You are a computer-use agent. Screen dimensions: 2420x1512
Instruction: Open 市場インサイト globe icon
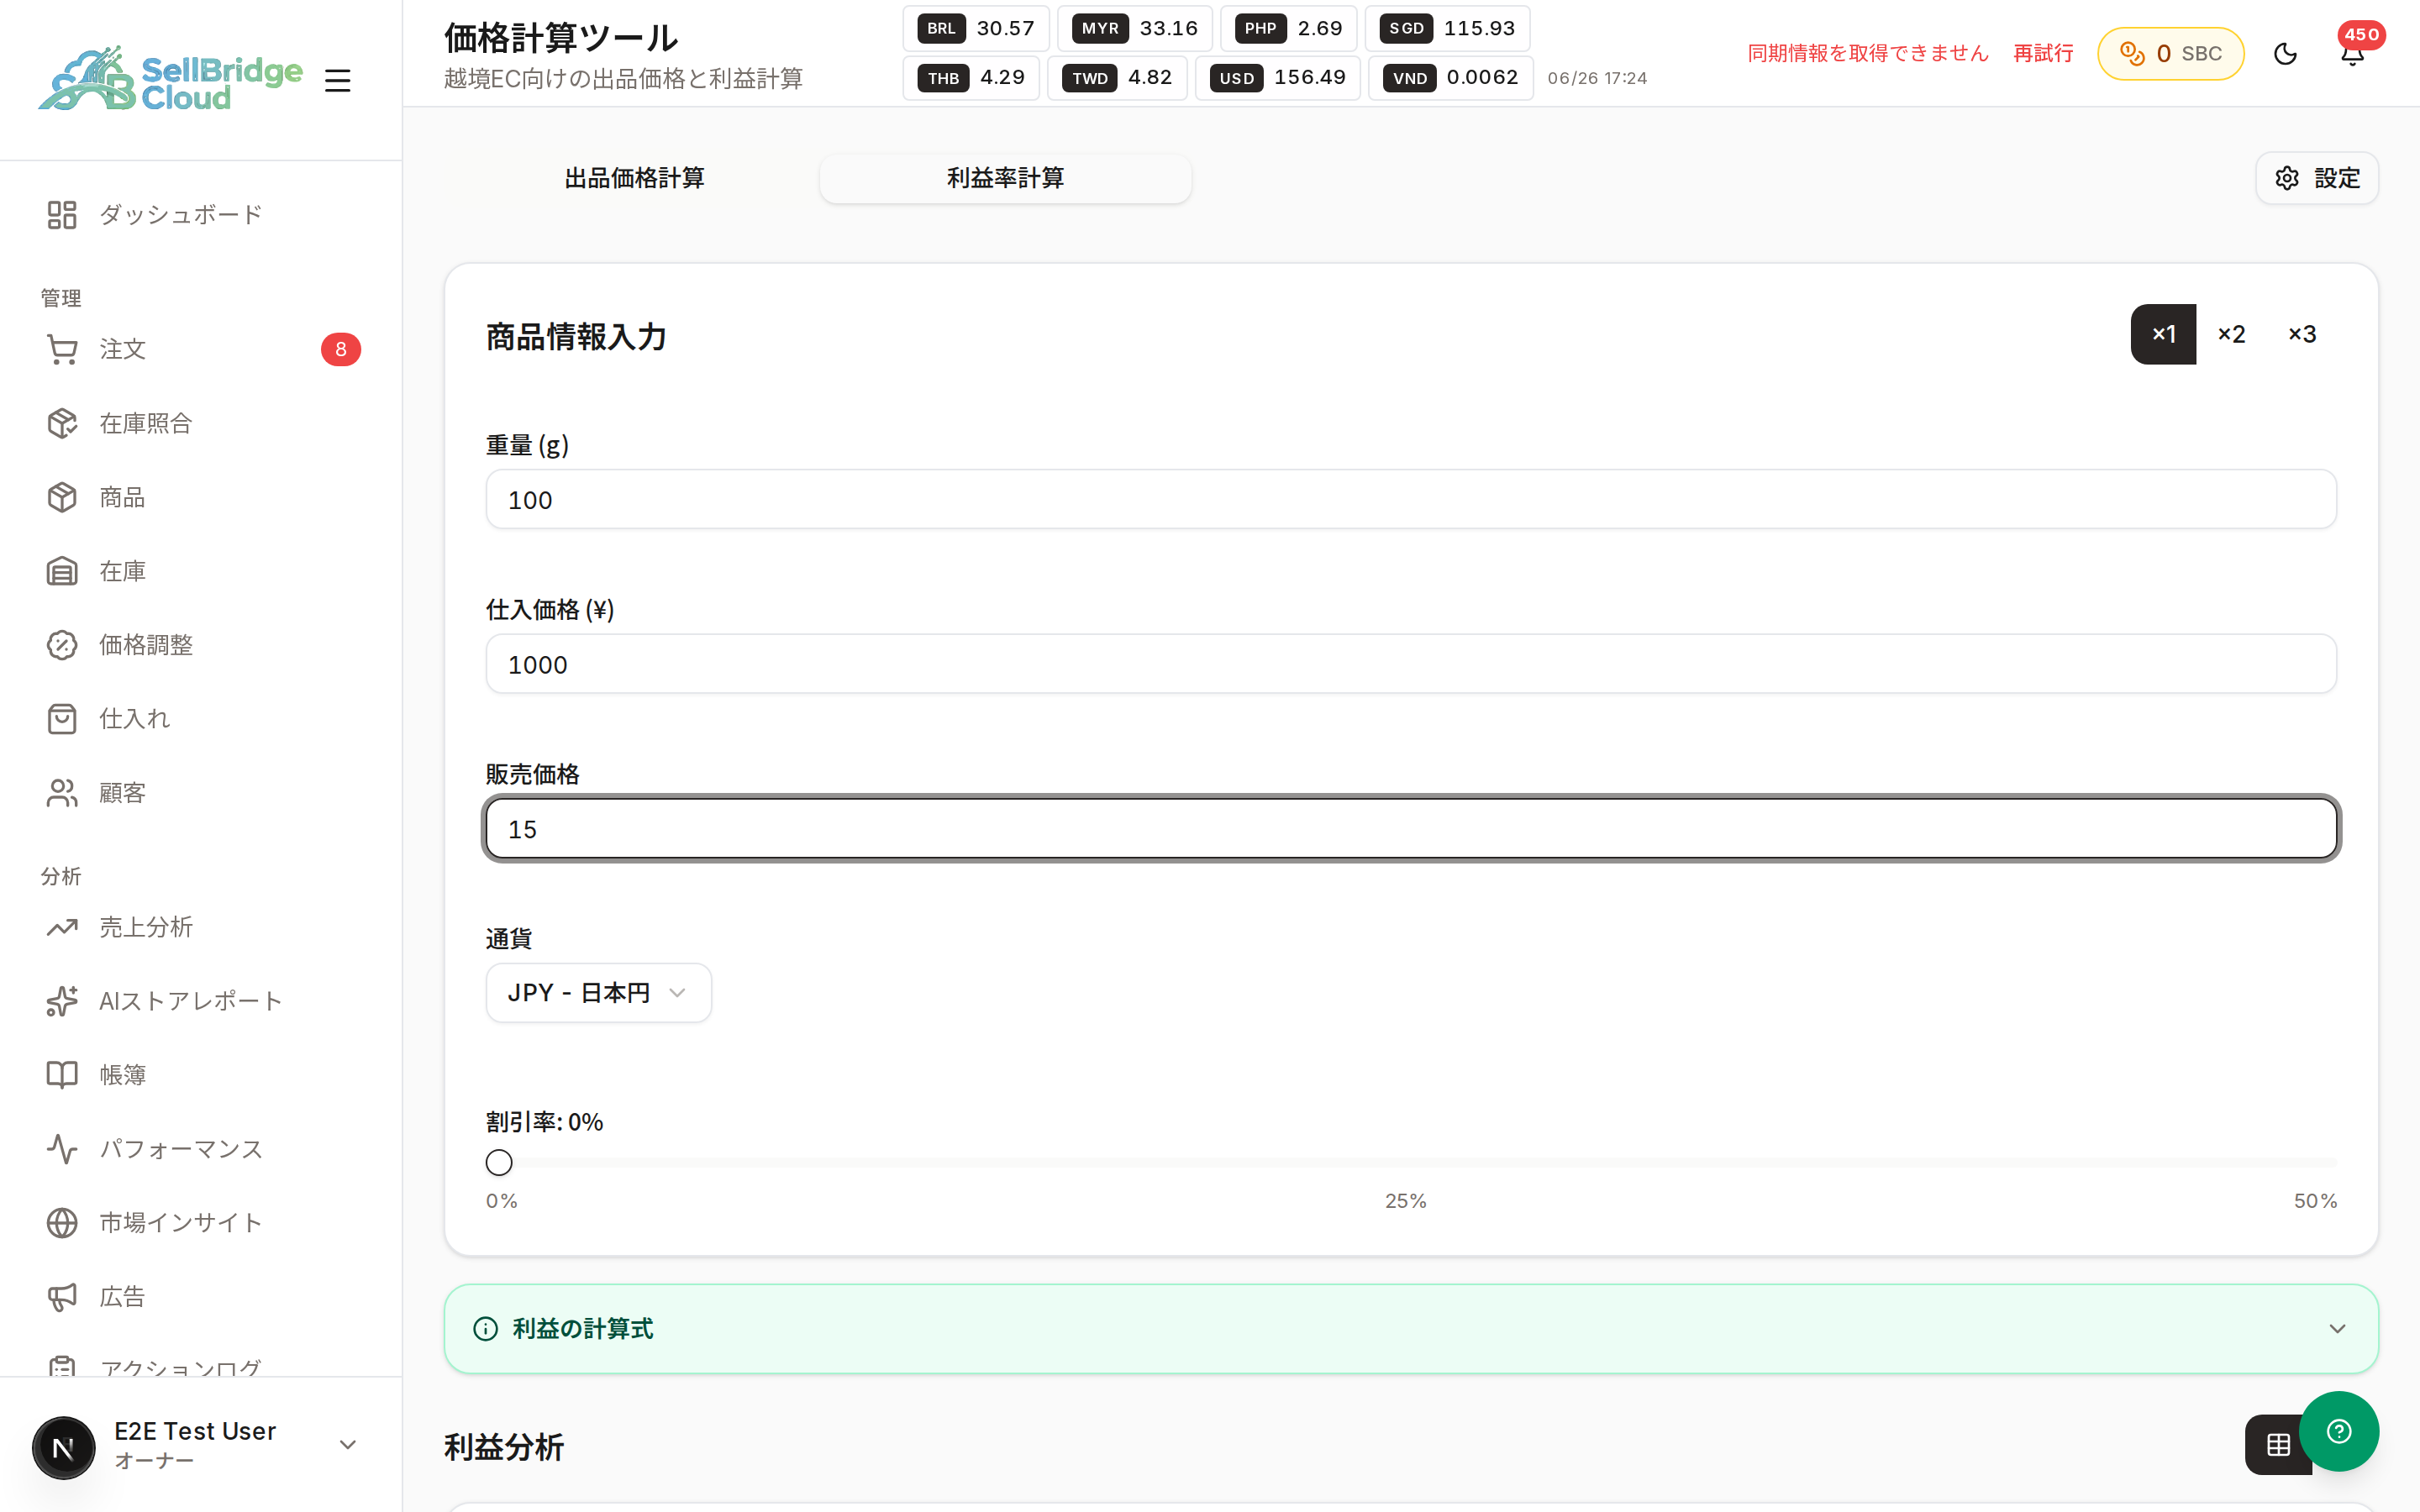pos(62,1223)
